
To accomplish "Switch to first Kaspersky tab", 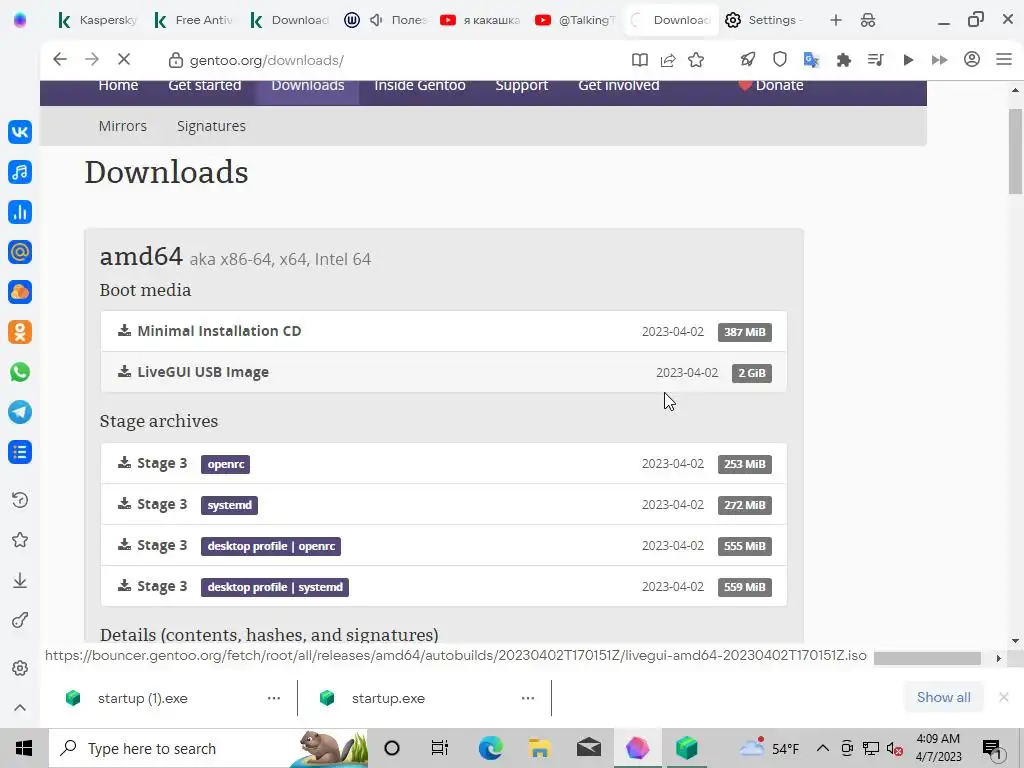I will 98,20.
